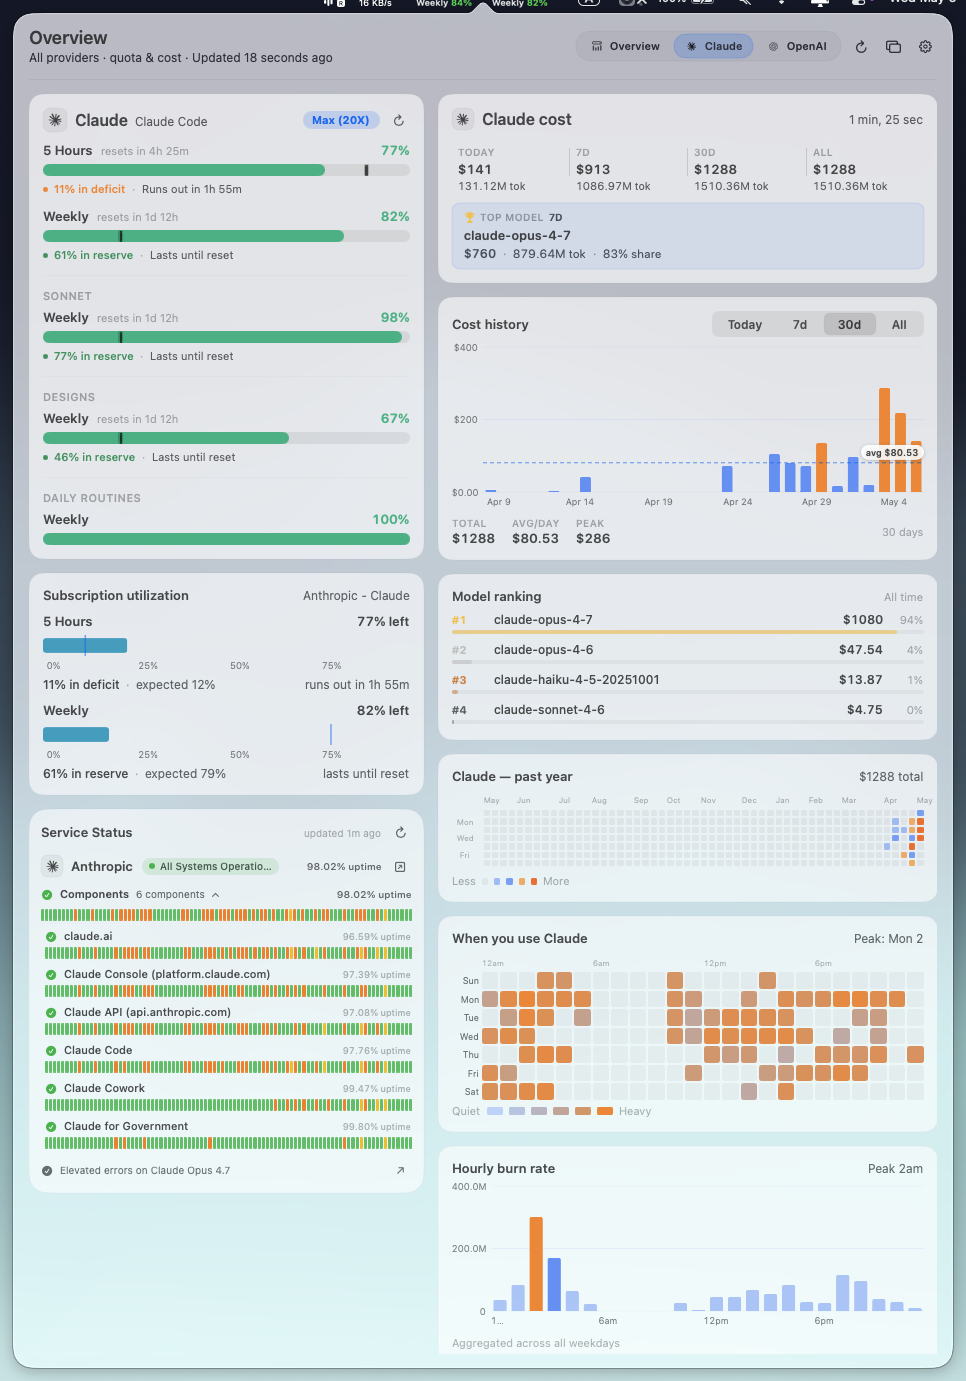Collapse the Components list chevron
The image size is (966, 1381).
tap(215, 895)
